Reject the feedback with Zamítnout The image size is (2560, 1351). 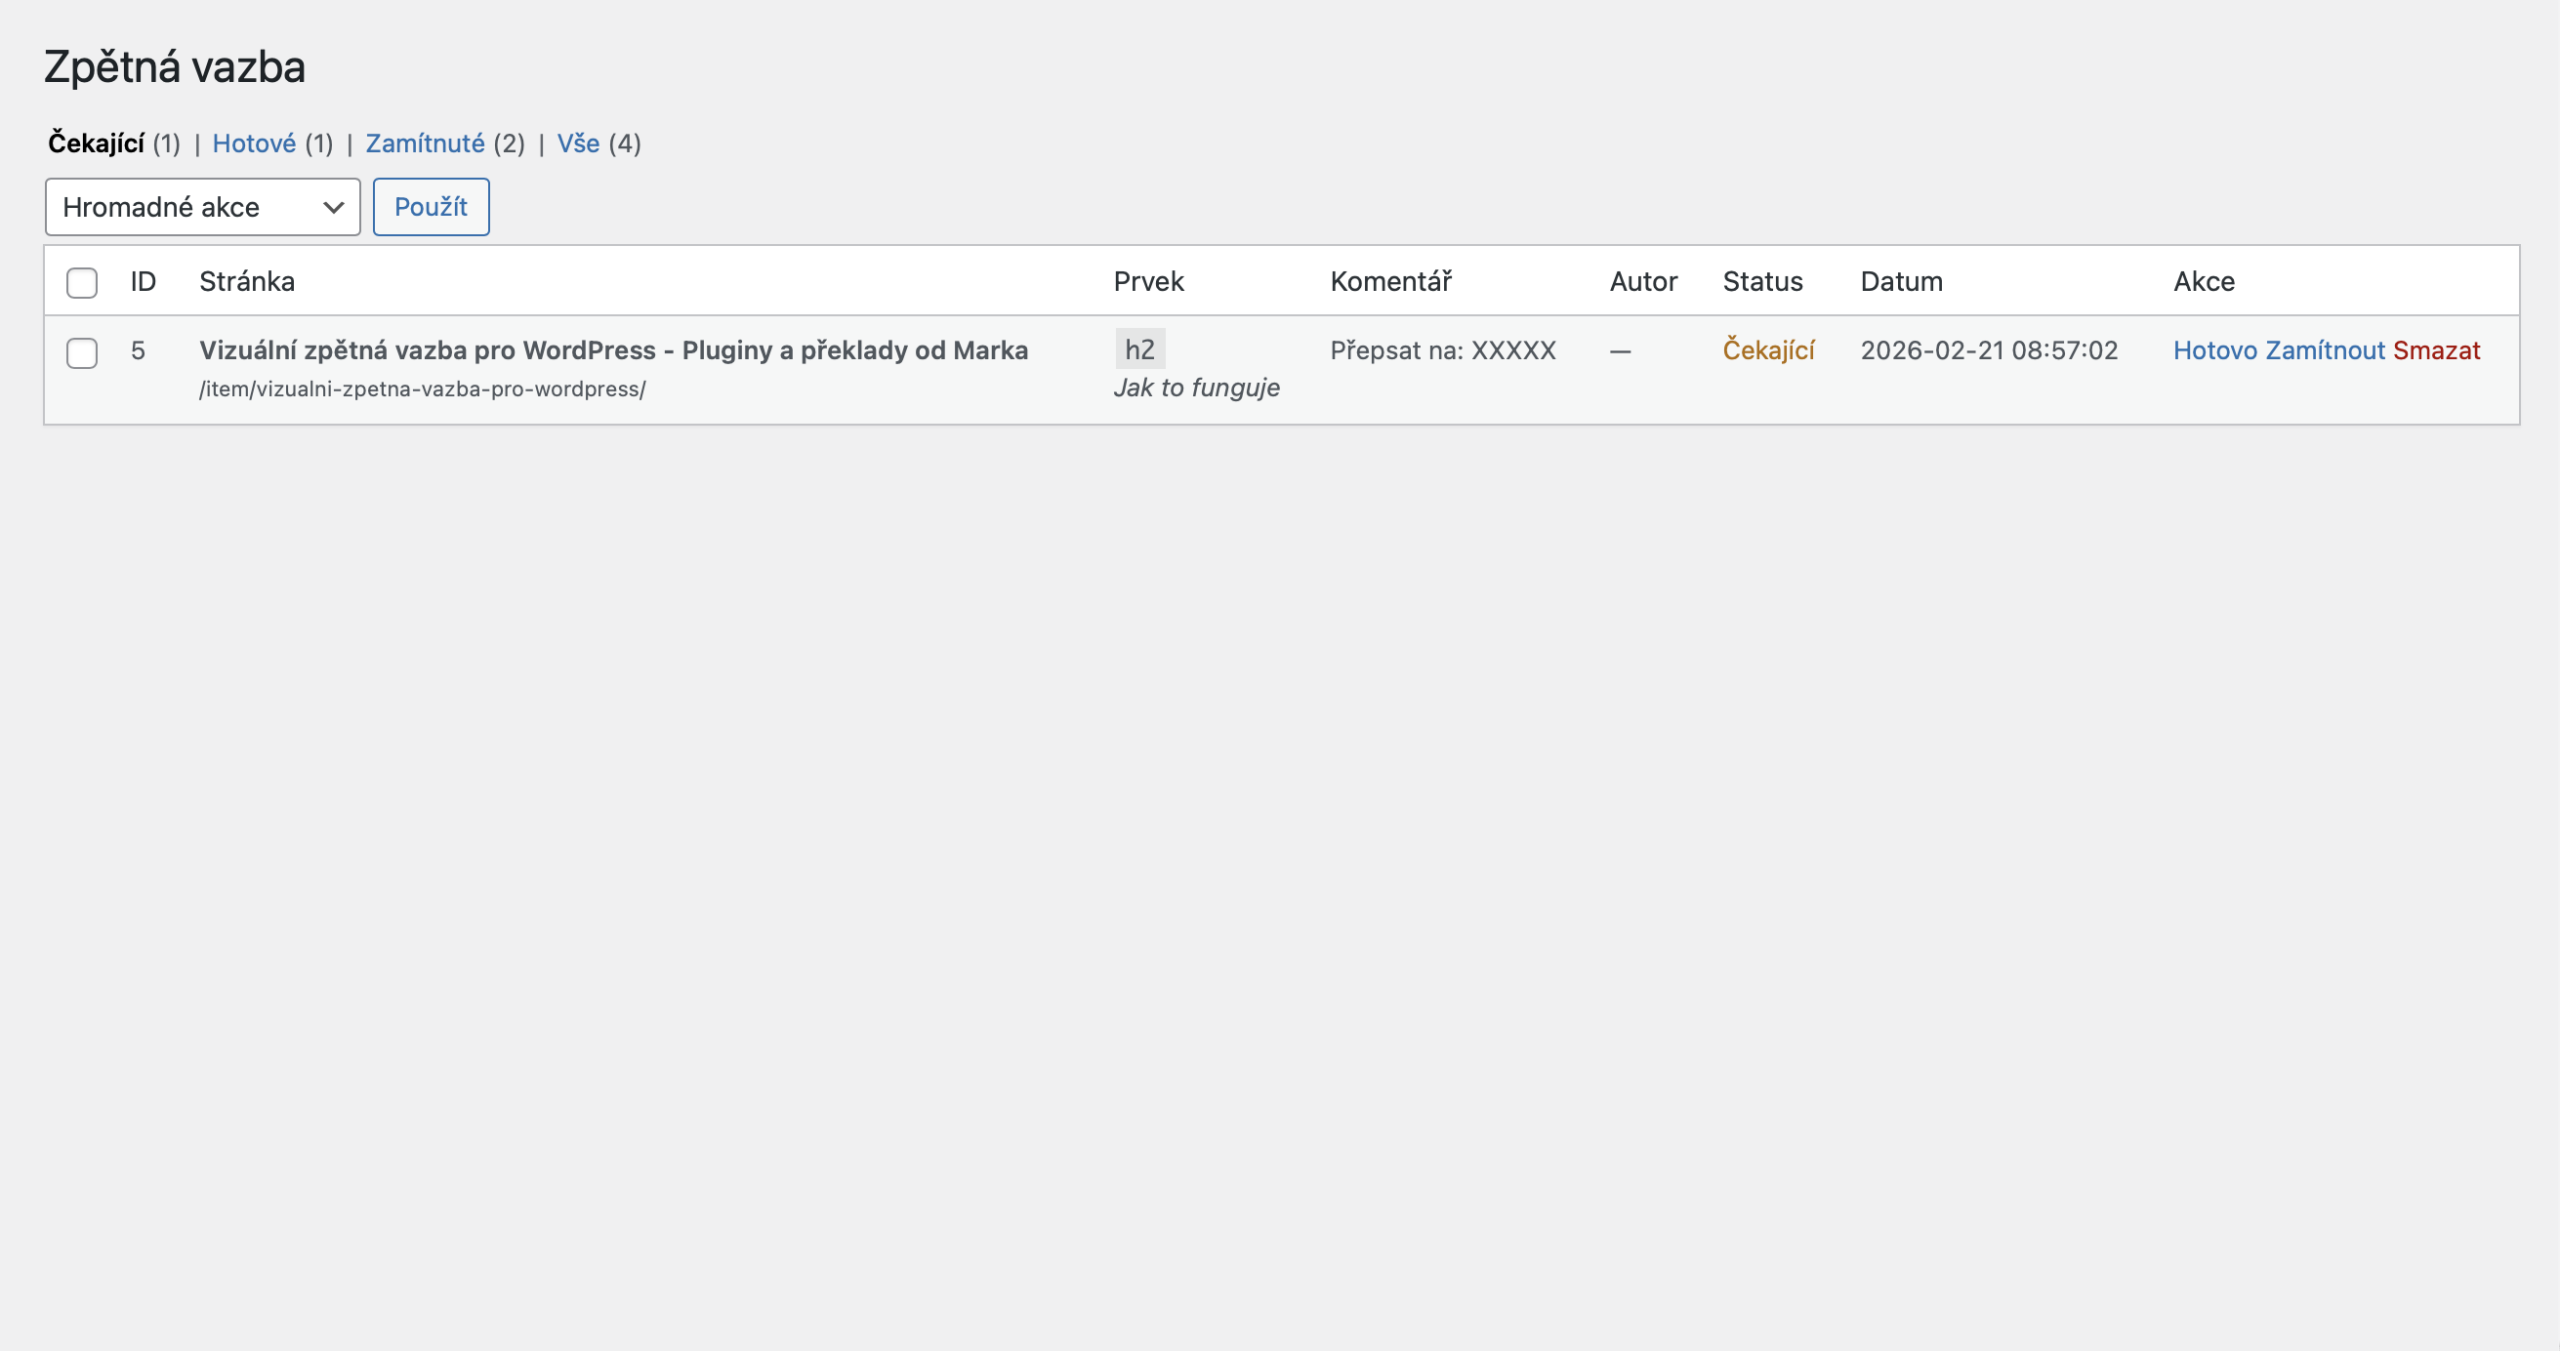point(2325,351)
